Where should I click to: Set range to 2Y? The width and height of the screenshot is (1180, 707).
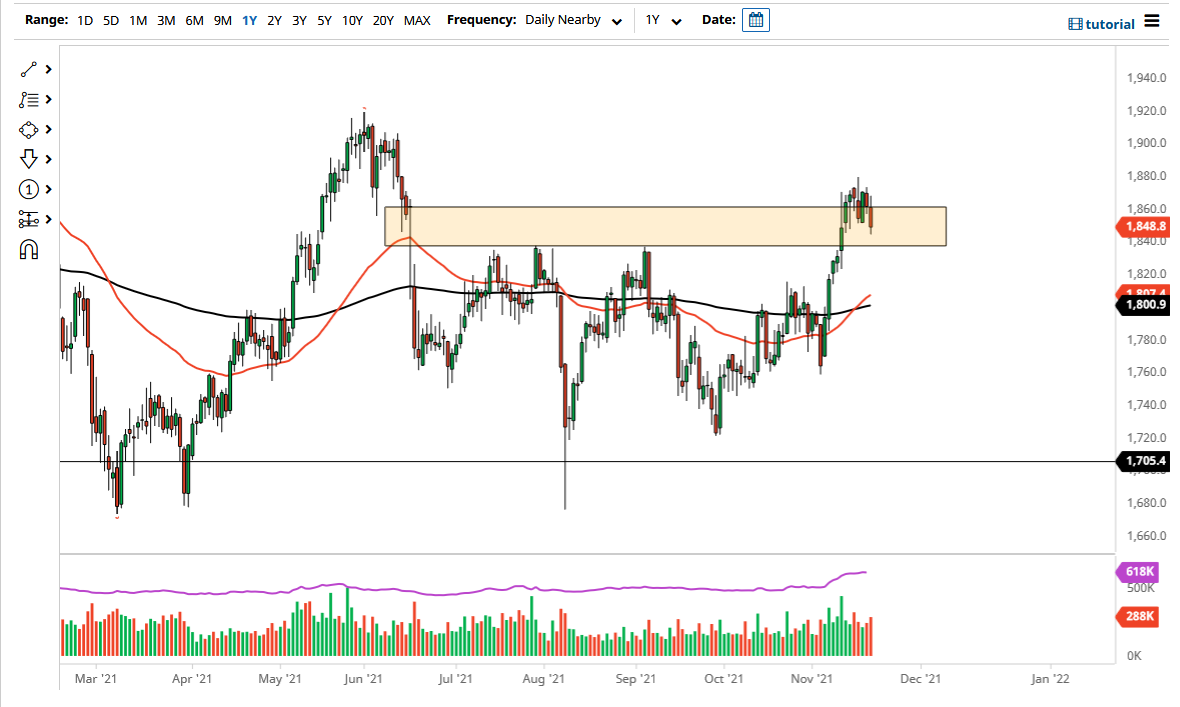(275, 20)
